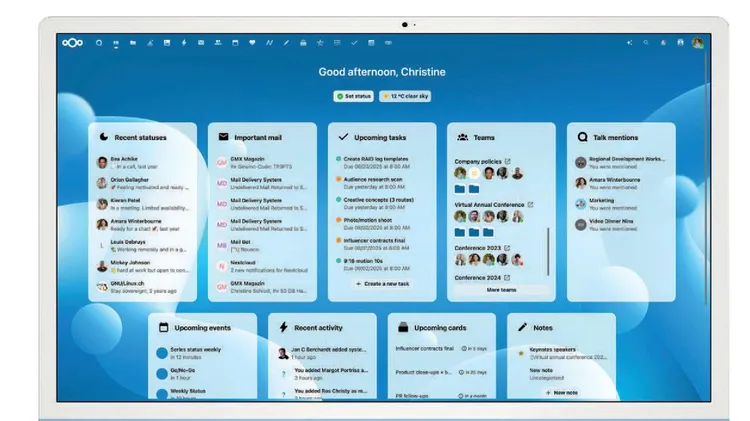This screenshot has width=750, height=421.
Task: Open the Activity lightning bolt icon in top bar
Action: [x=184, y=43]
